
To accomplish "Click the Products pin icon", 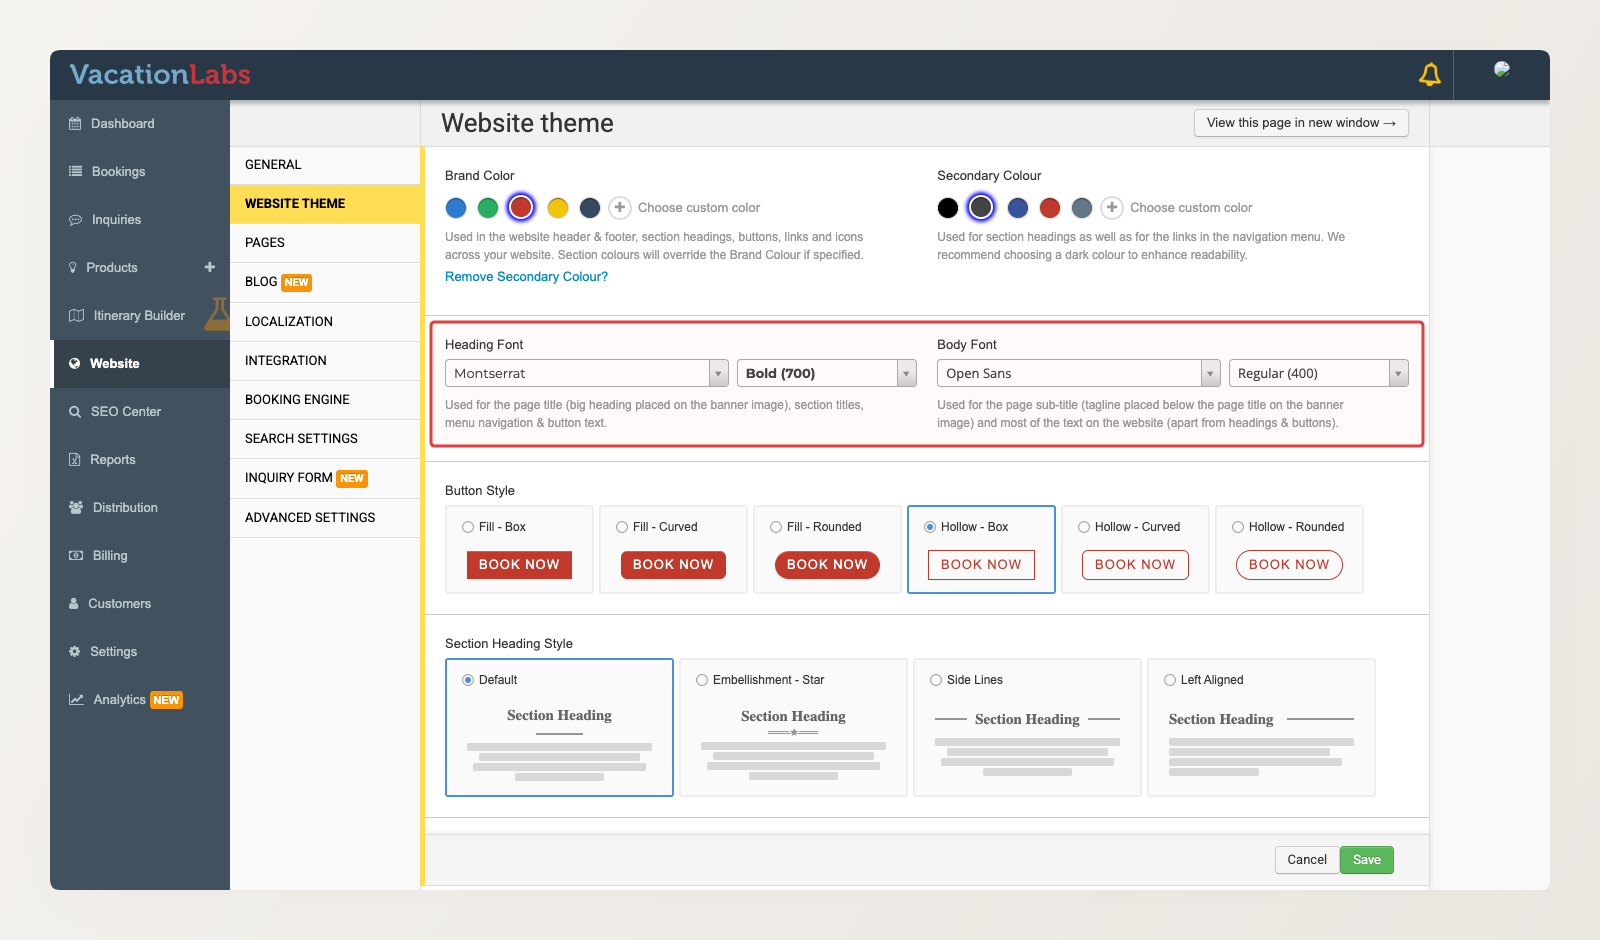I will 73,268.
